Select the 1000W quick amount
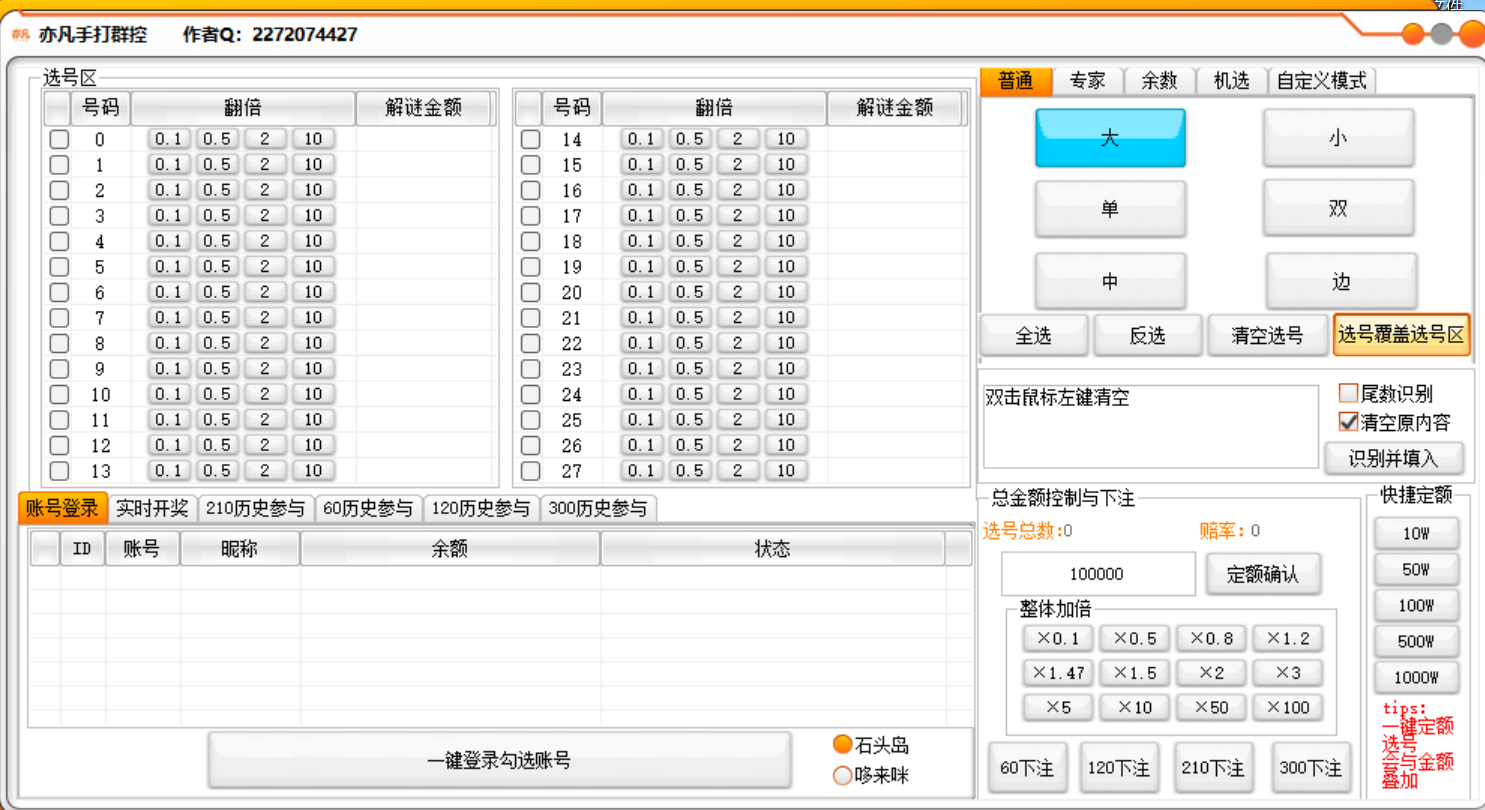Image resolution: width=1485 pixels, height=810 pixels. click(1416, 676)
